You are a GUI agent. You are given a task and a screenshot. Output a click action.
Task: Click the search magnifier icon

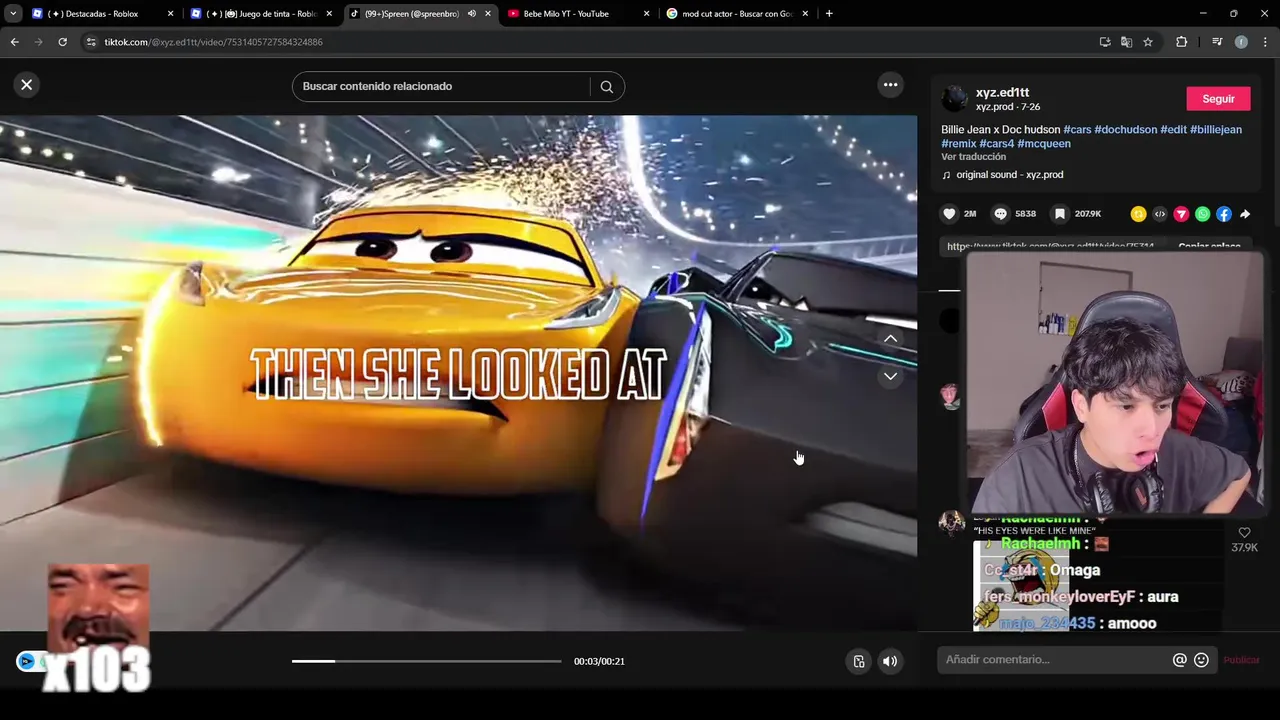click(x=606, y=86)
